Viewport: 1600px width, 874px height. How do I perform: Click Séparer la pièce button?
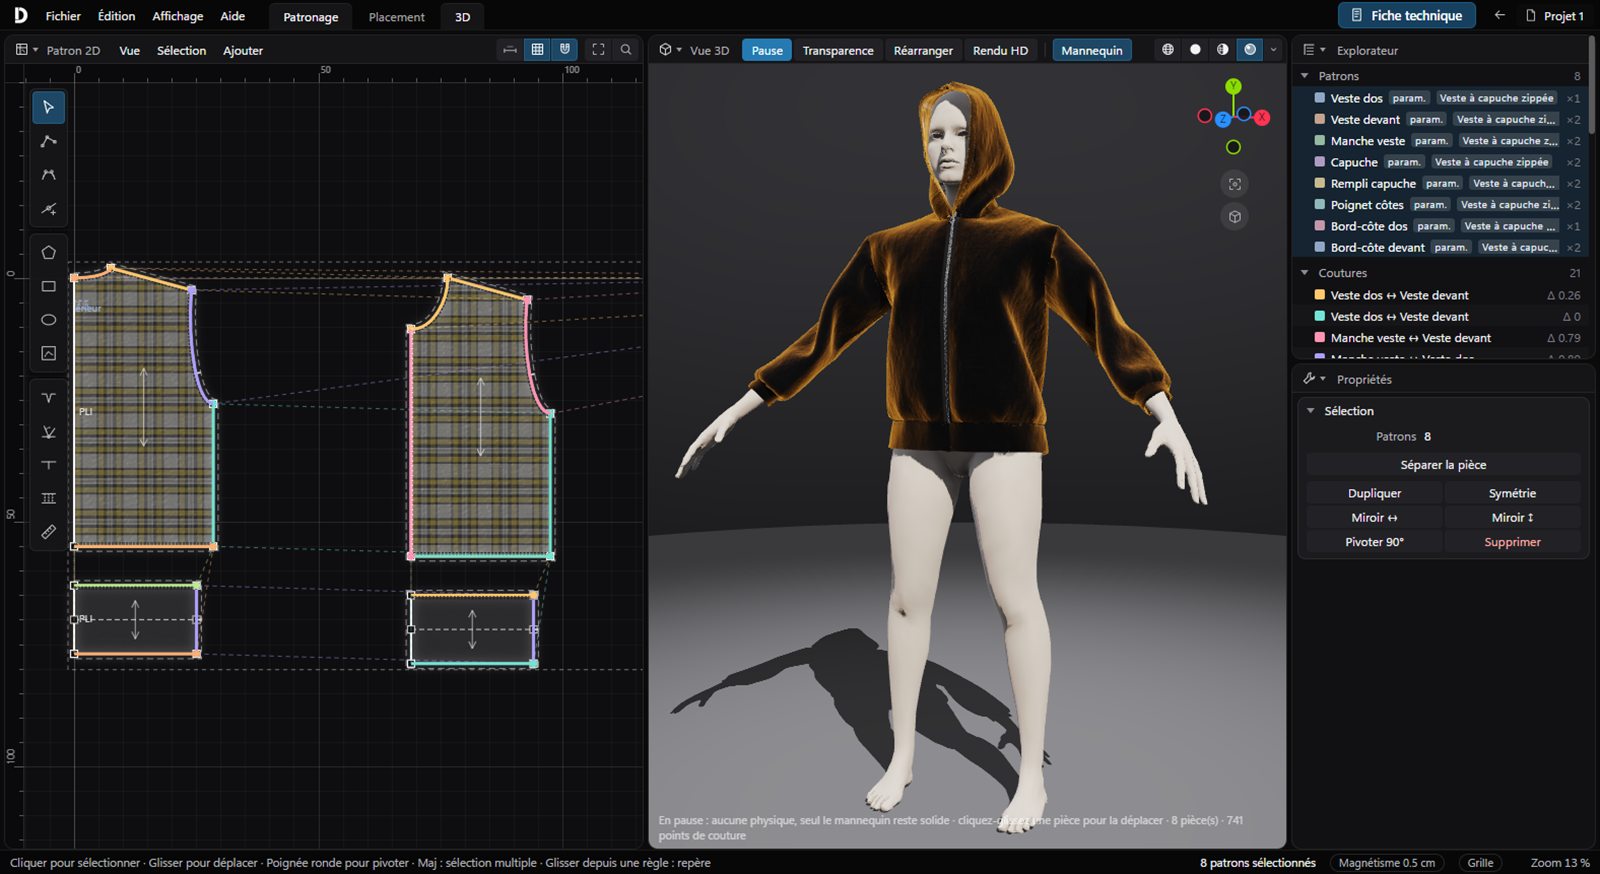click(1443, 465)
